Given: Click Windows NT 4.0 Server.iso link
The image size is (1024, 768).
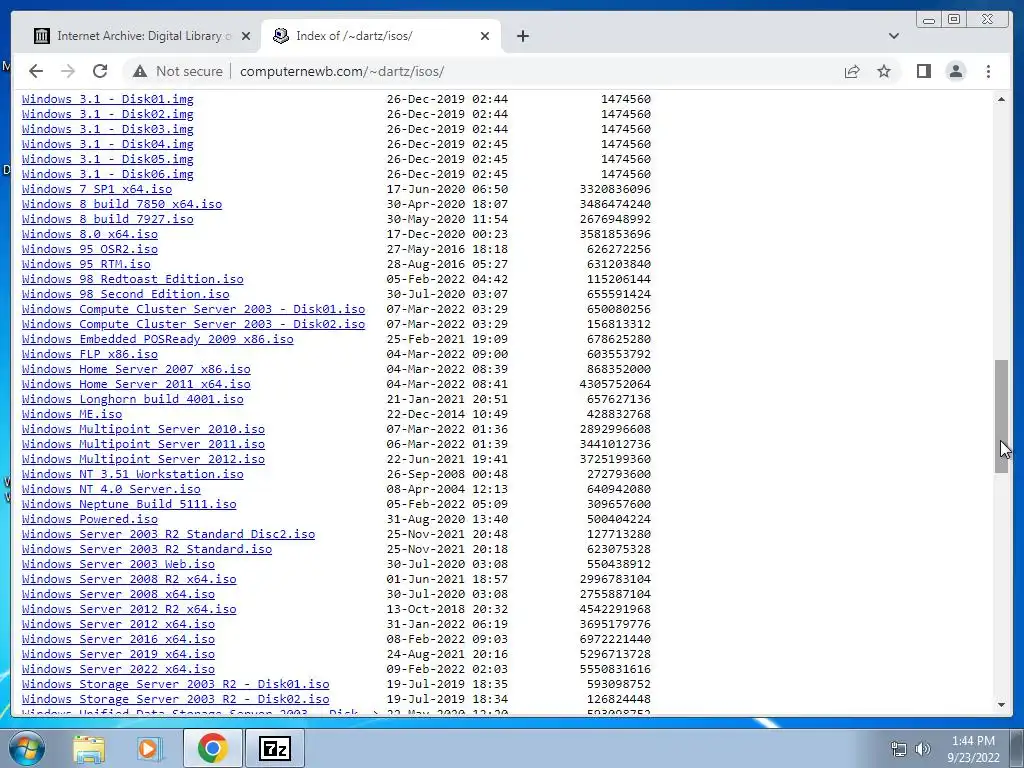Looking at the screenshot, I should [111, 490].
